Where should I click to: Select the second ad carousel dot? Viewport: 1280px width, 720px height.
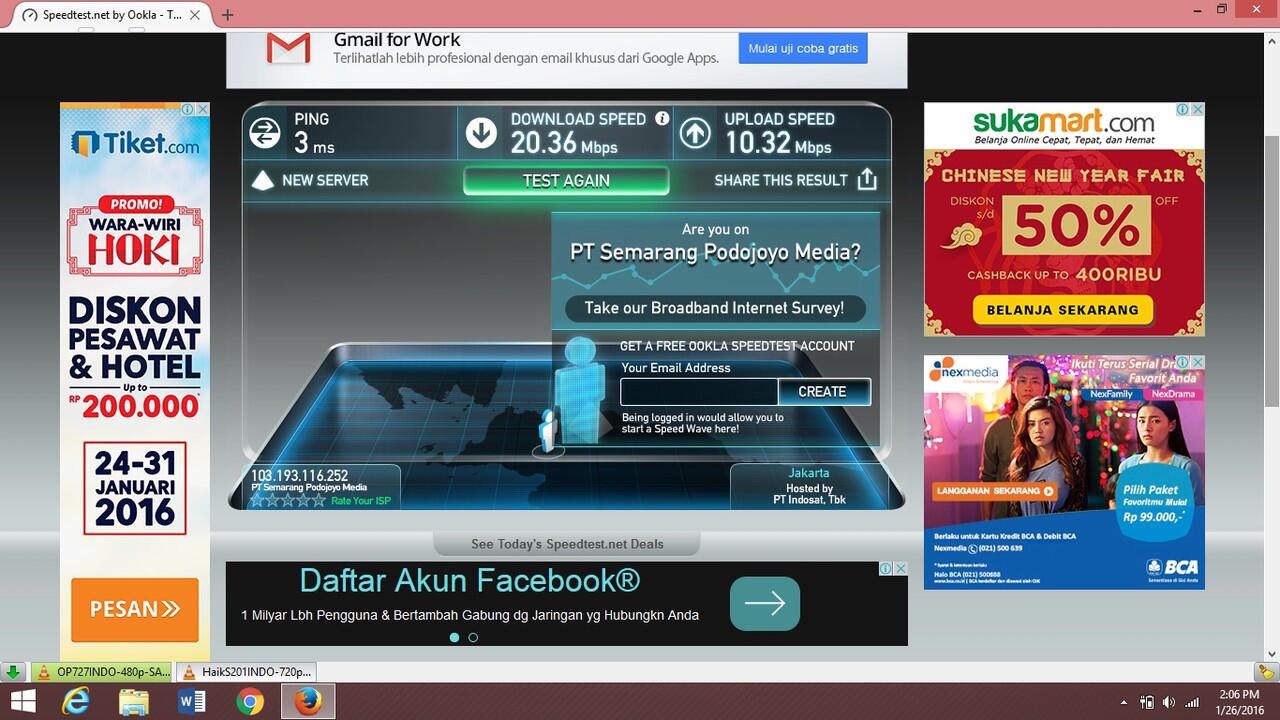[473, 637]
